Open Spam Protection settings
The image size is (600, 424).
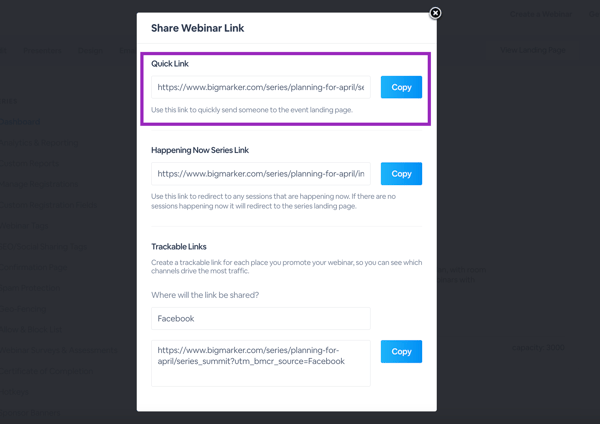coord(30,288)
